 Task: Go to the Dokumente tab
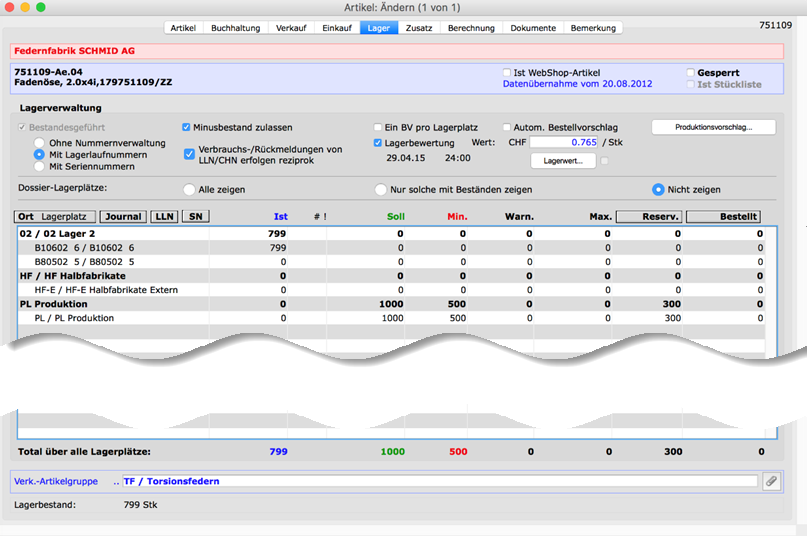(x=533, y=28)
